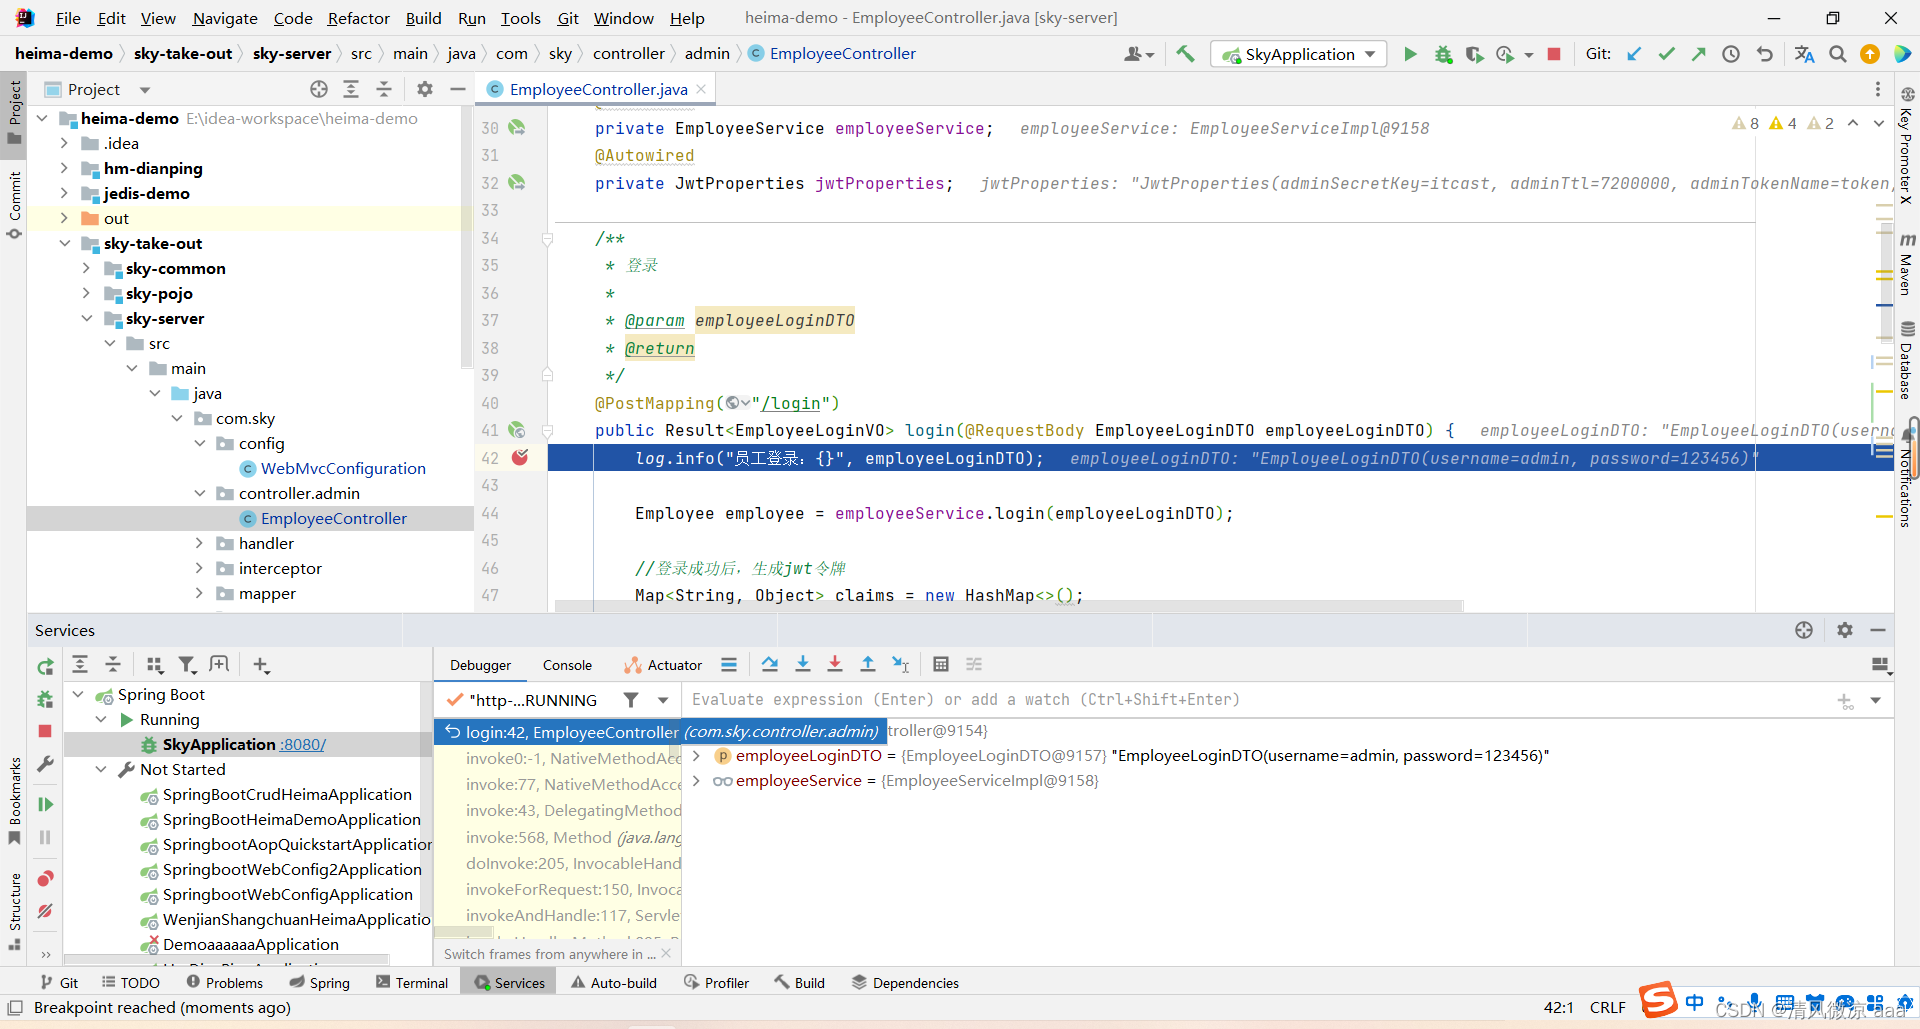Open the Profiler tool window button
Screen dimensions: 1920x1029
[716, 983]
